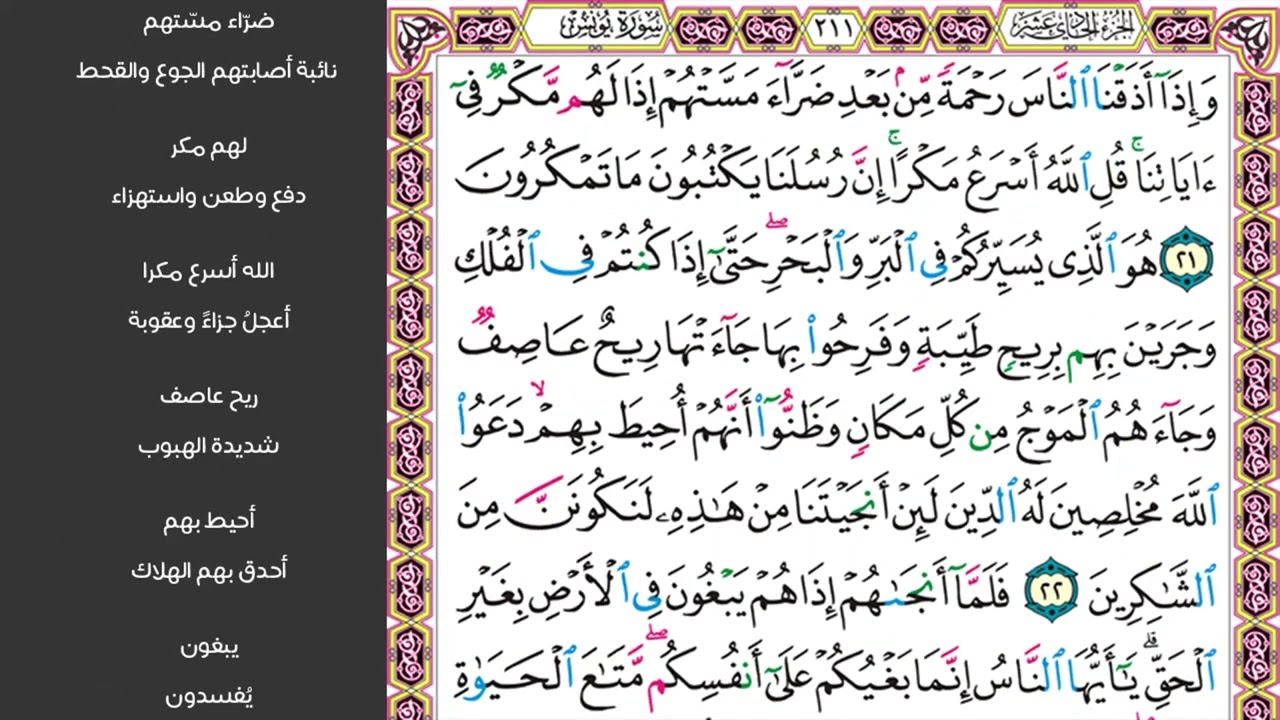The height and width of the screenshot is (720, 1280).
Task: Select the sidebar term يبغون
Action: coord(208,647)
